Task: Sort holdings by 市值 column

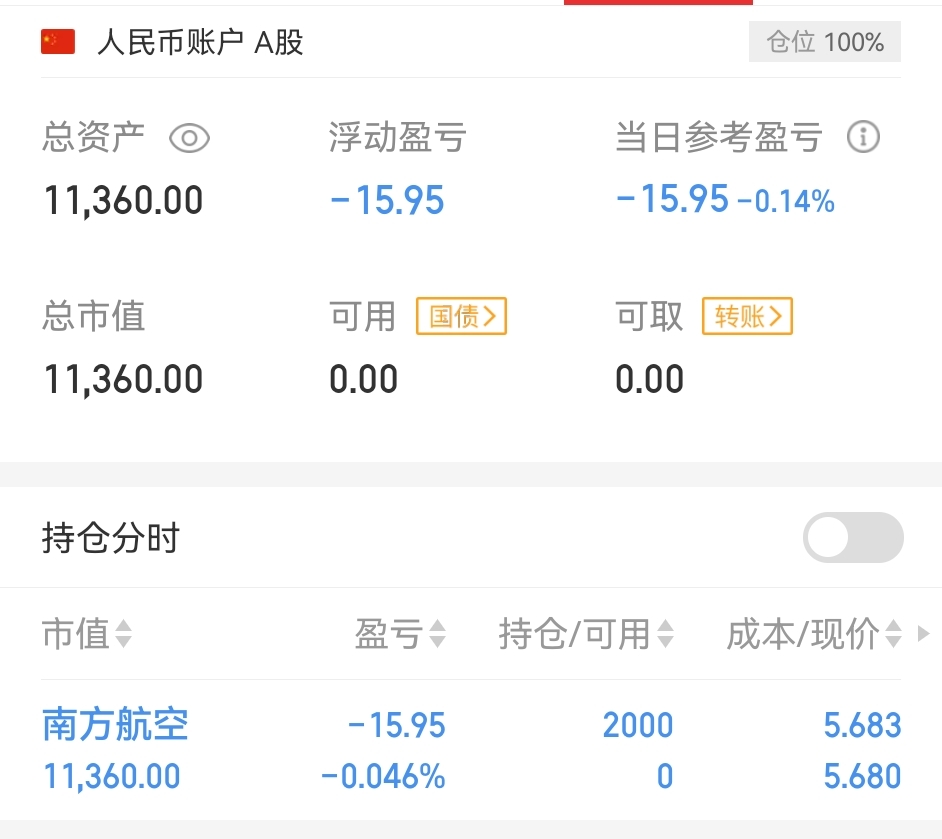Action: point(87,634)
